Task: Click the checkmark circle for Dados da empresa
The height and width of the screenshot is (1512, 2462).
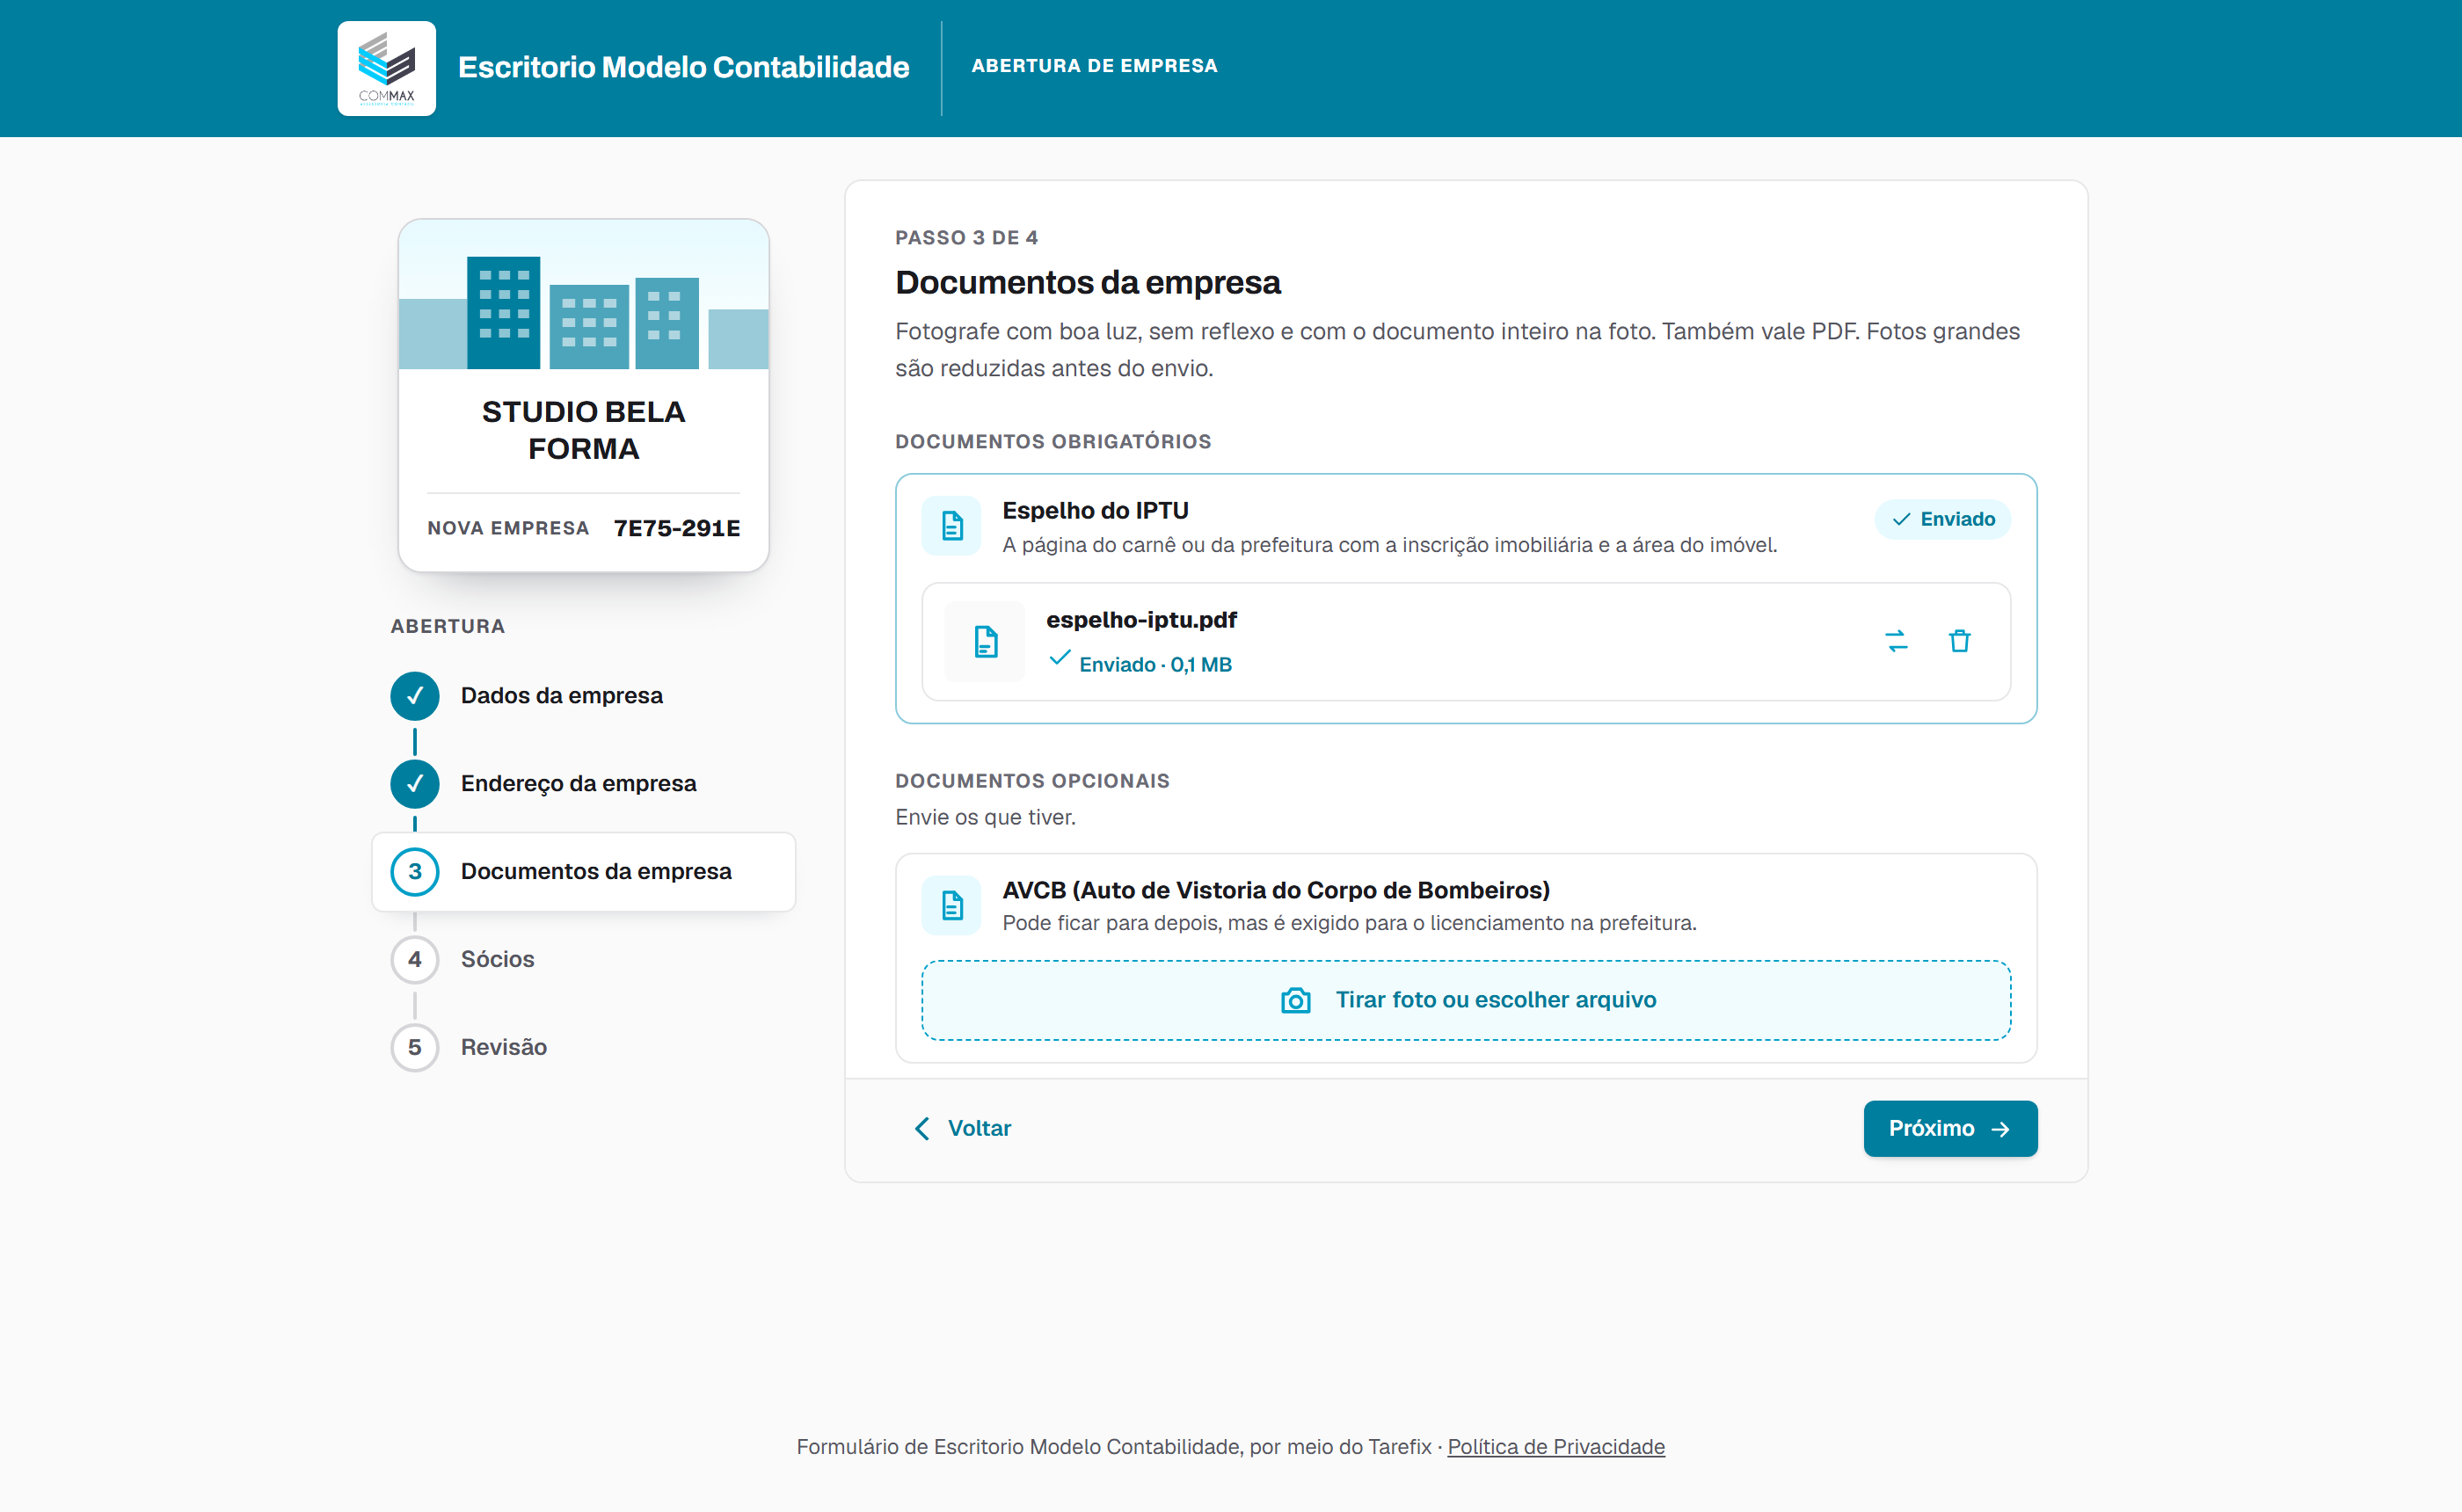Action: pyautogui.click(x=415, y=696)
